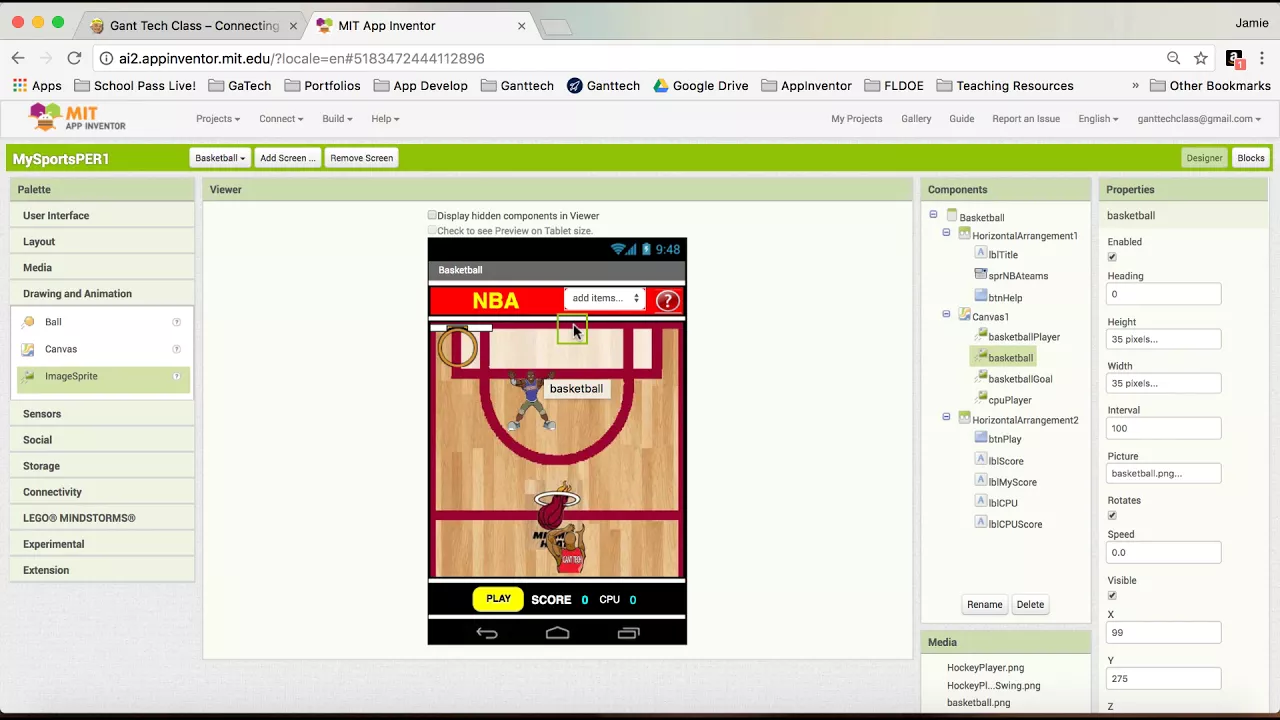Toggle the Visible property checkbox
Image resolution: width=1280 pixels, height=720 pixels.
(x=1112, y=596)
